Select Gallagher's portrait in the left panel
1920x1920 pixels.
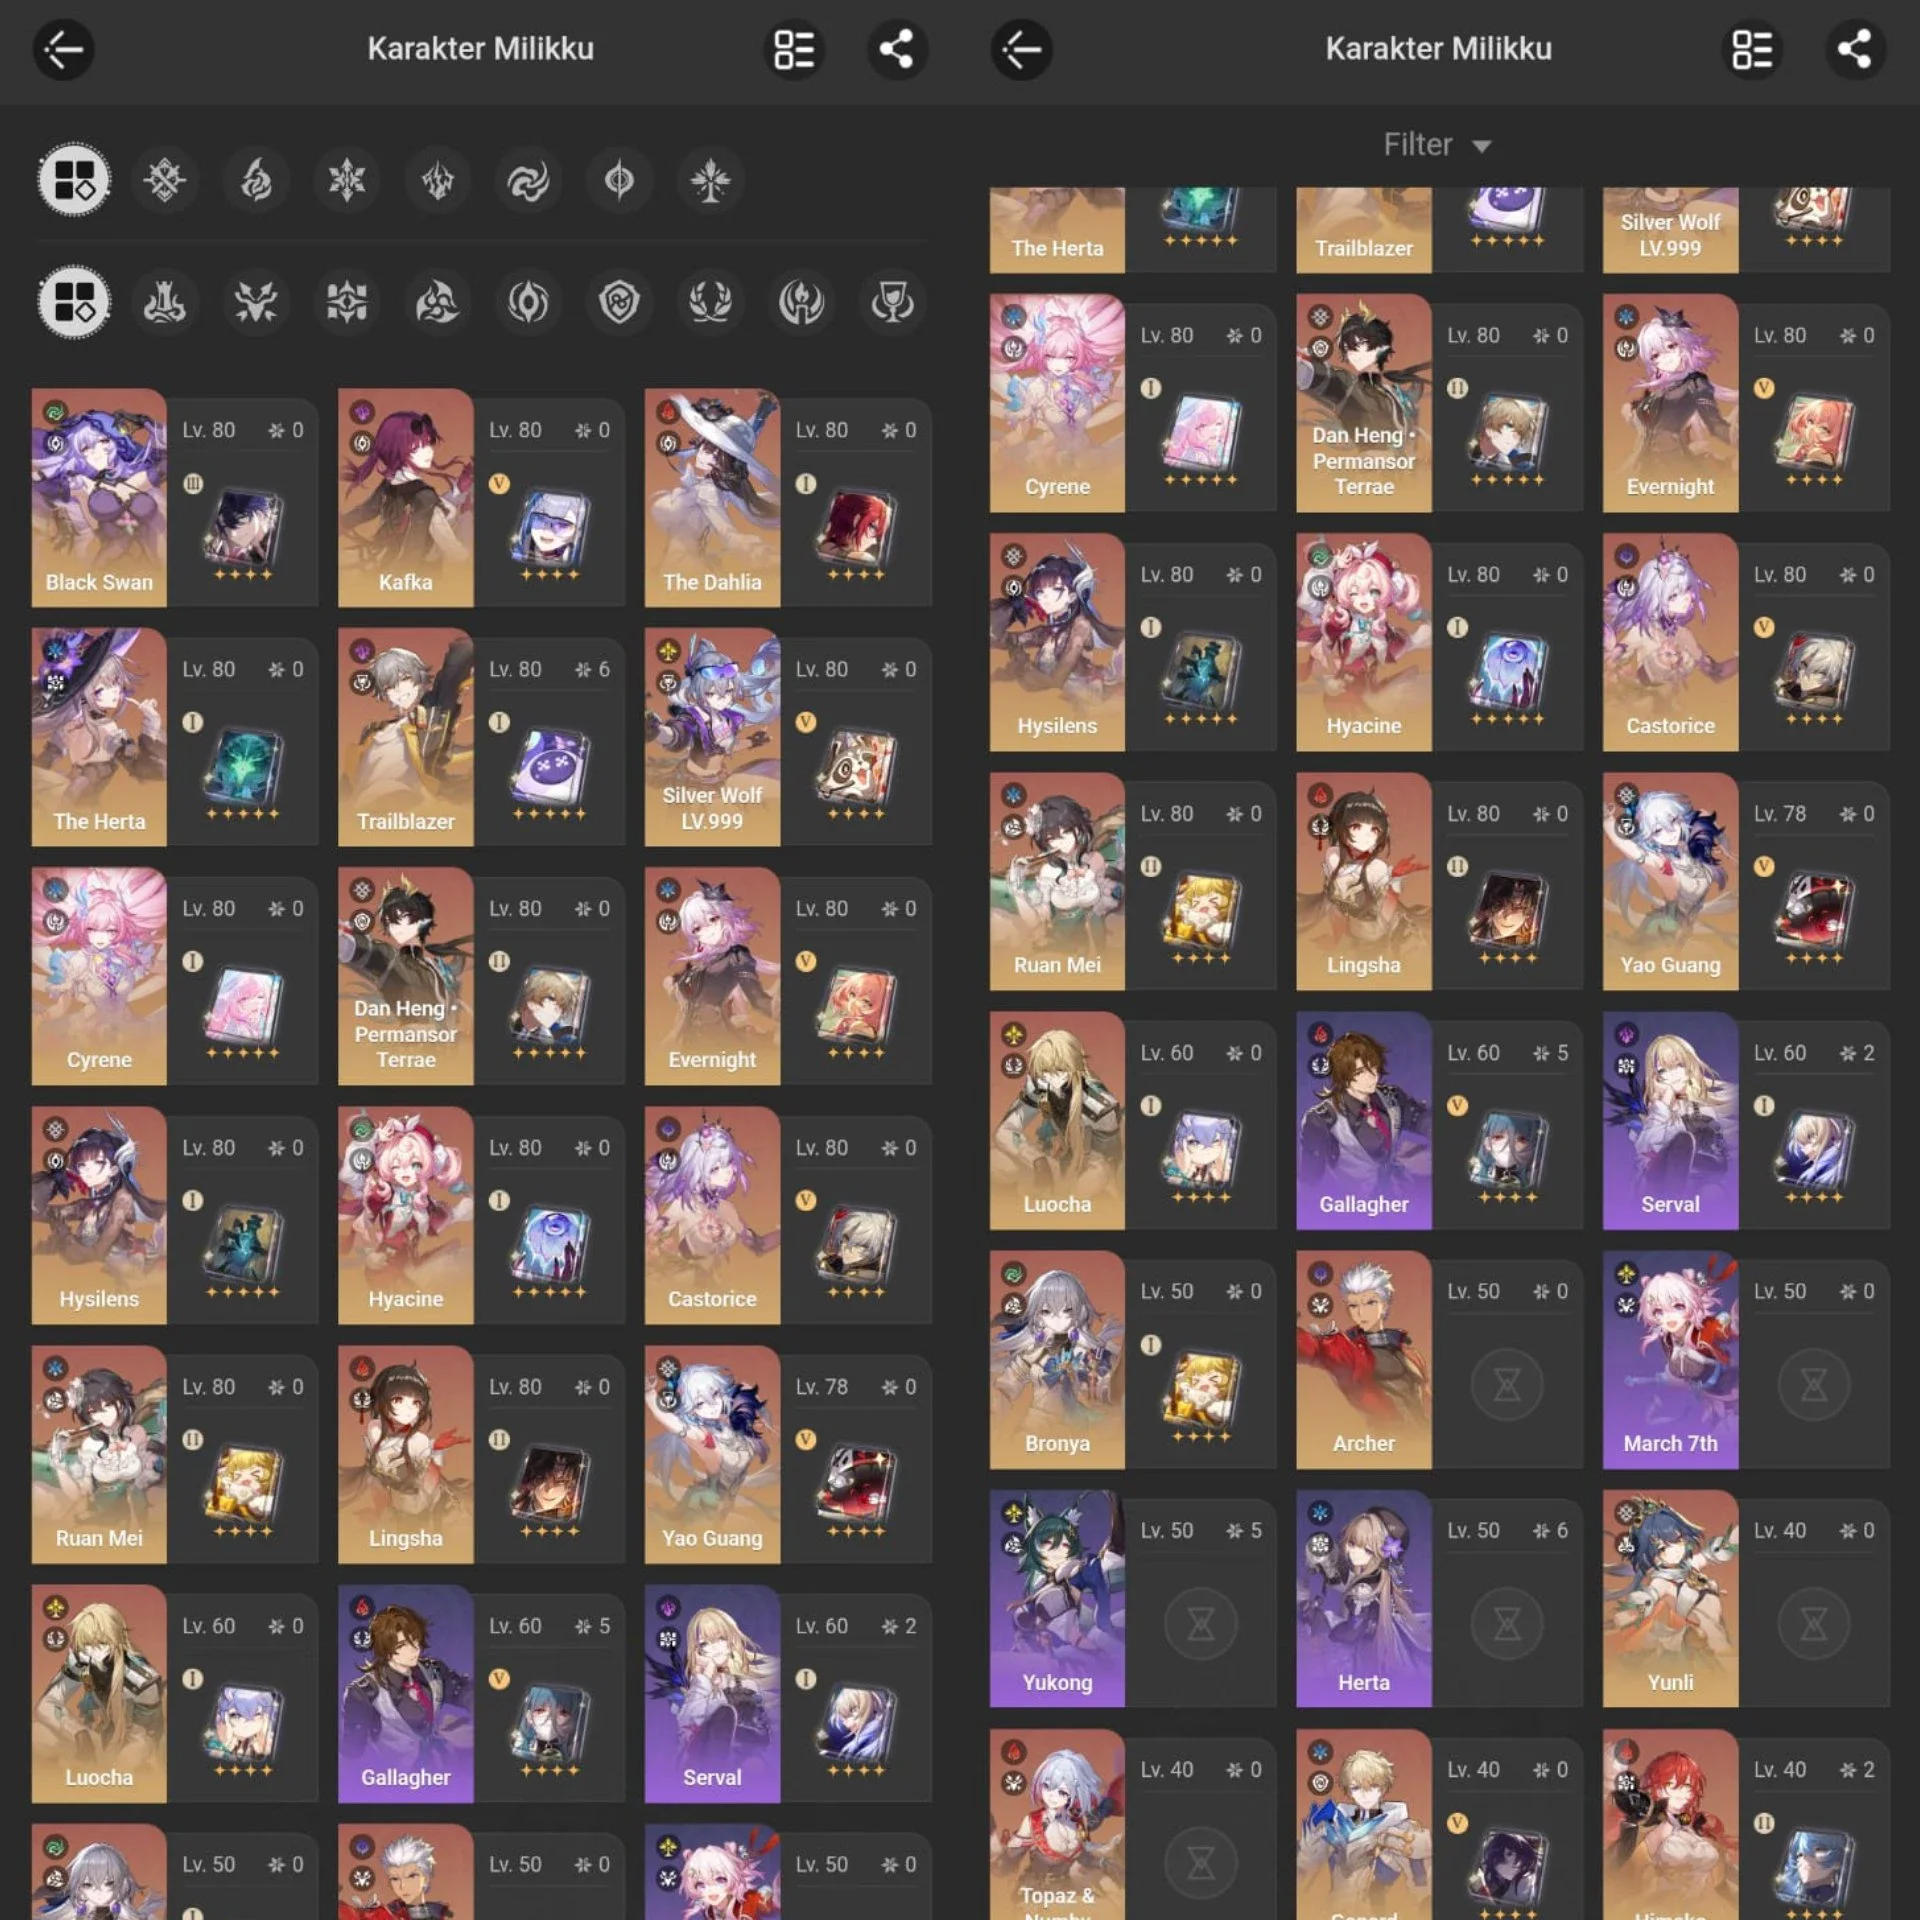click(405, 1693)
